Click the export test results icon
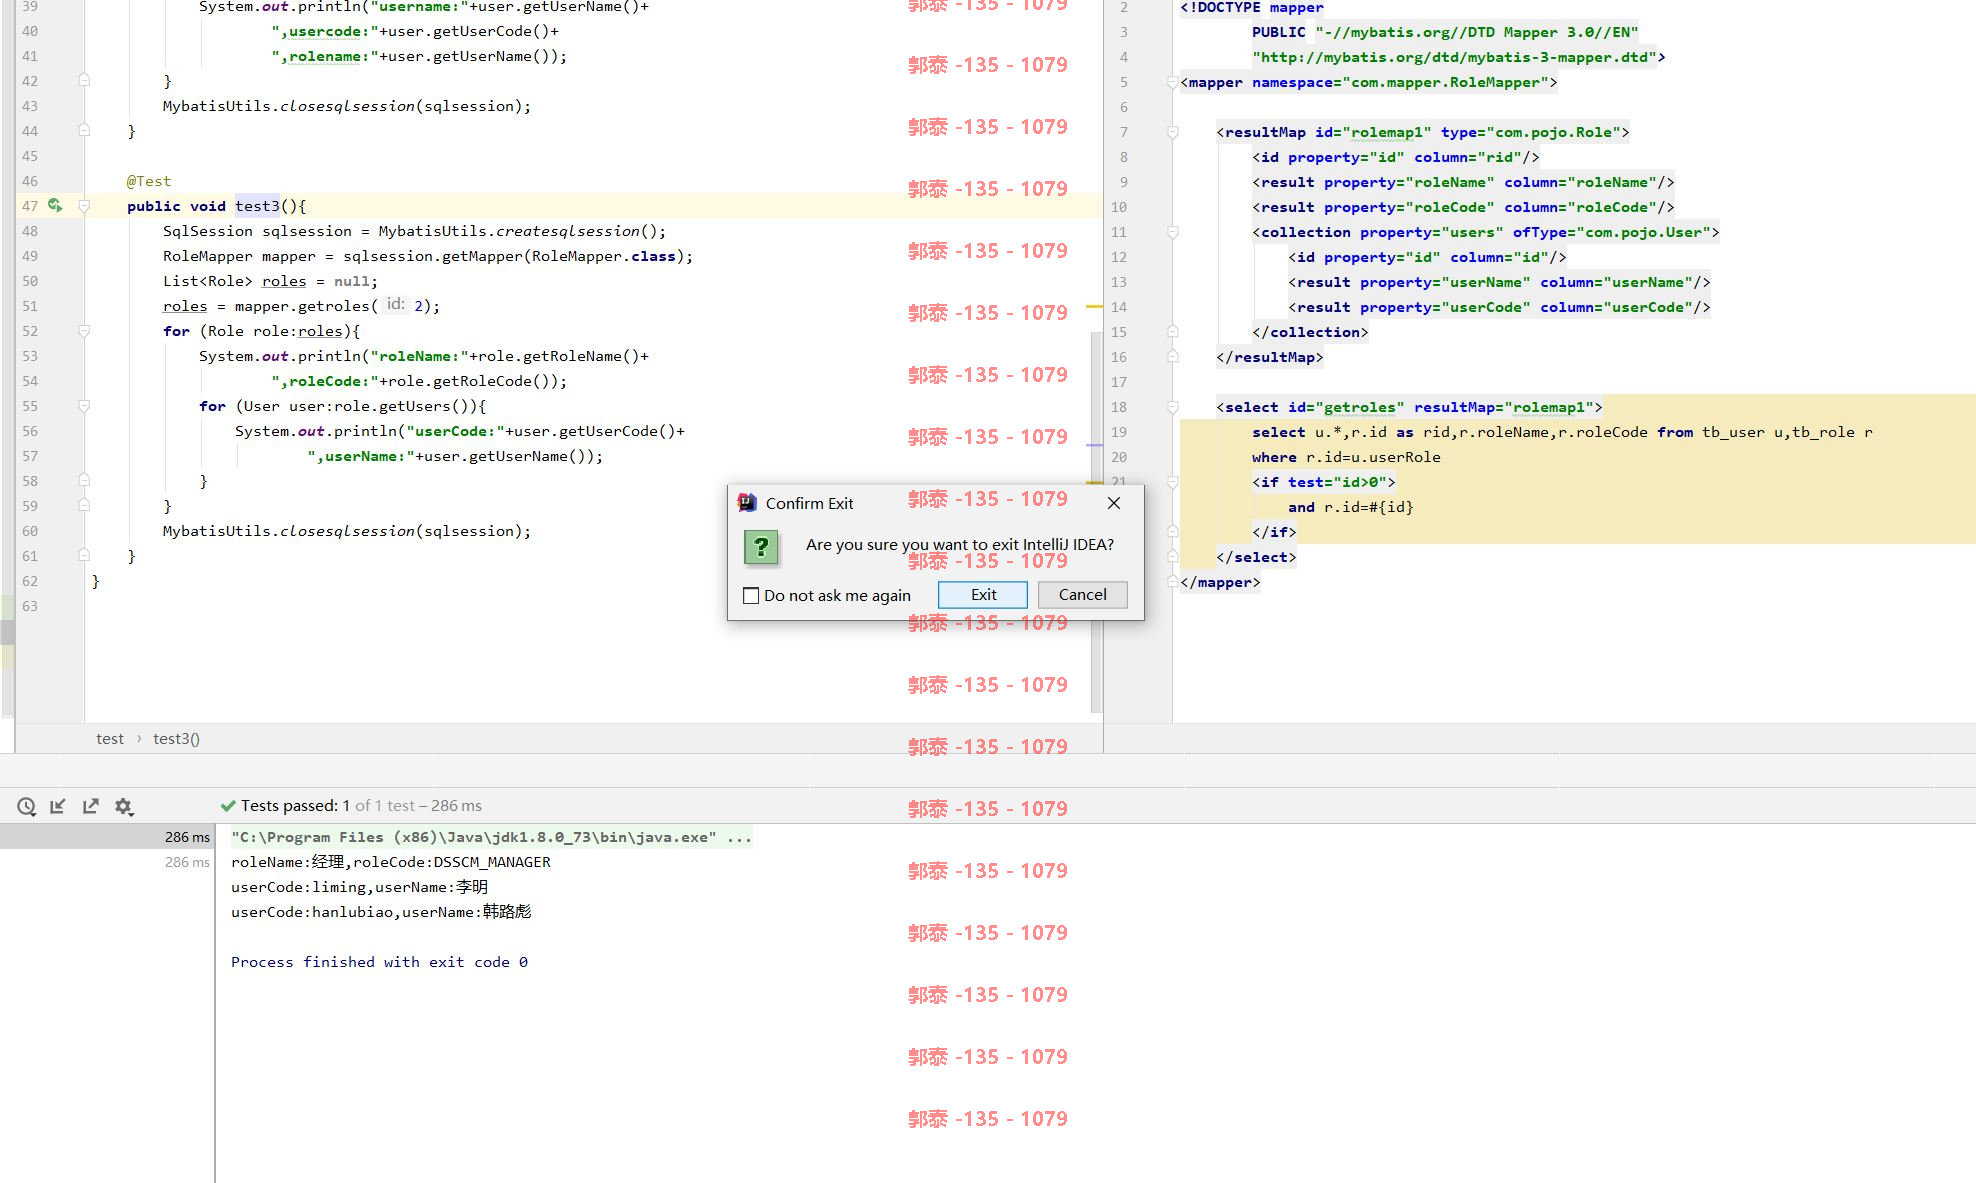Screen dimensions: 1976x1183 coord(91,806)
